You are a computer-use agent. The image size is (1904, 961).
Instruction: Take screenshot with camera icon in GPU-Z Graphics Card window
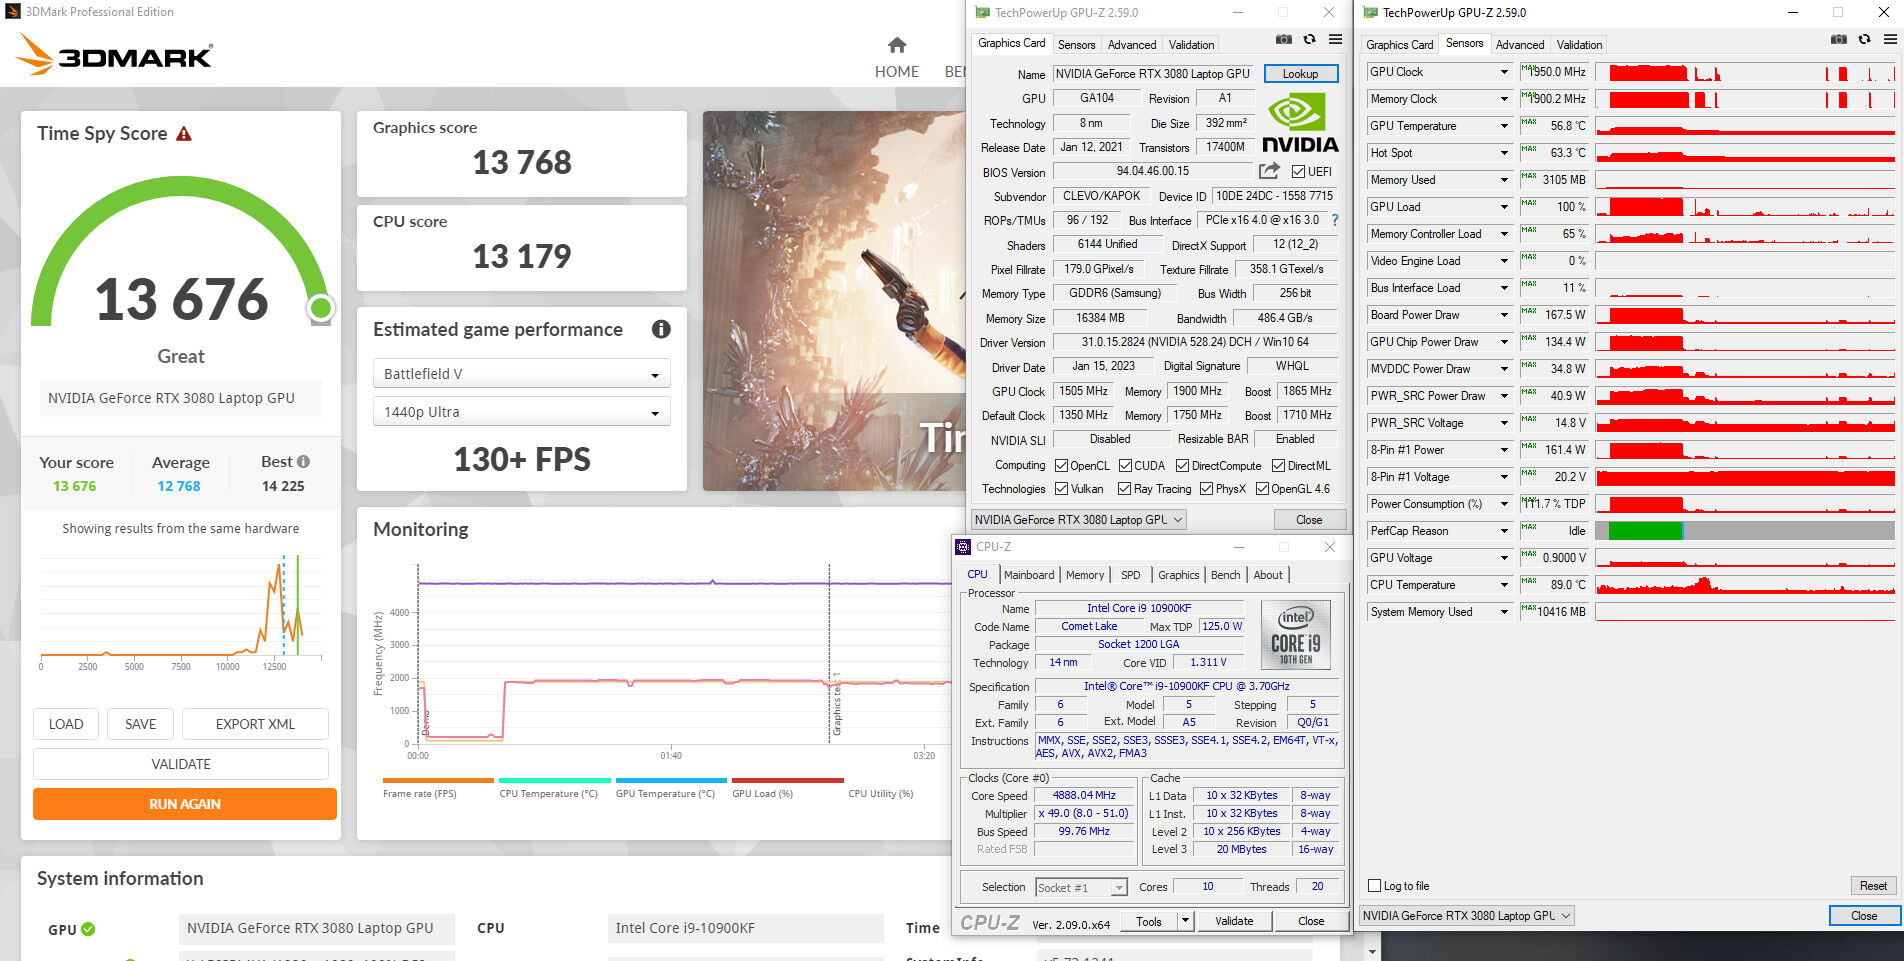coord(1283,39)
